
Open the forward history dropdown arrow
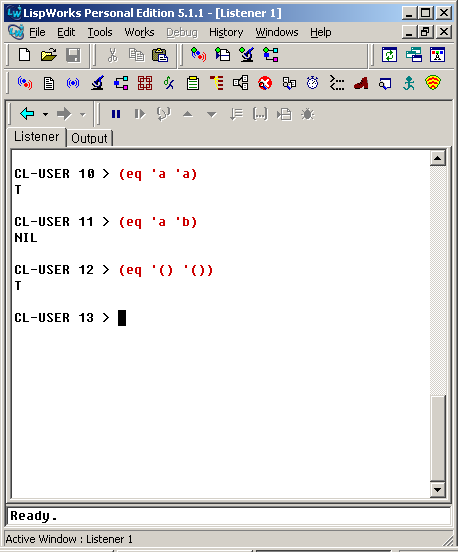82,114
